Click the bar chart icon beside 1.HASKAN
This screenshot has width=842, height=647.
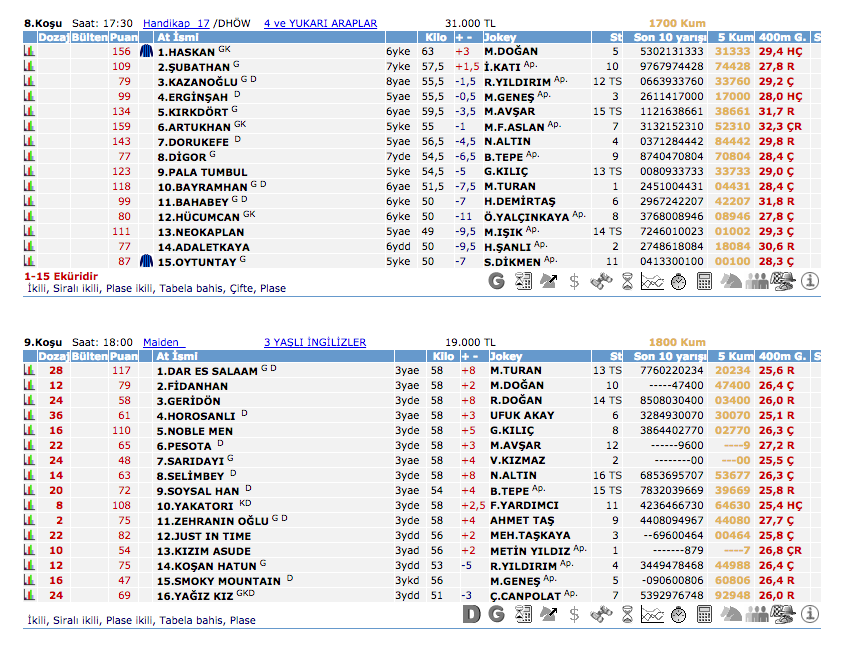pyautogui.click(x=30, y=51)
